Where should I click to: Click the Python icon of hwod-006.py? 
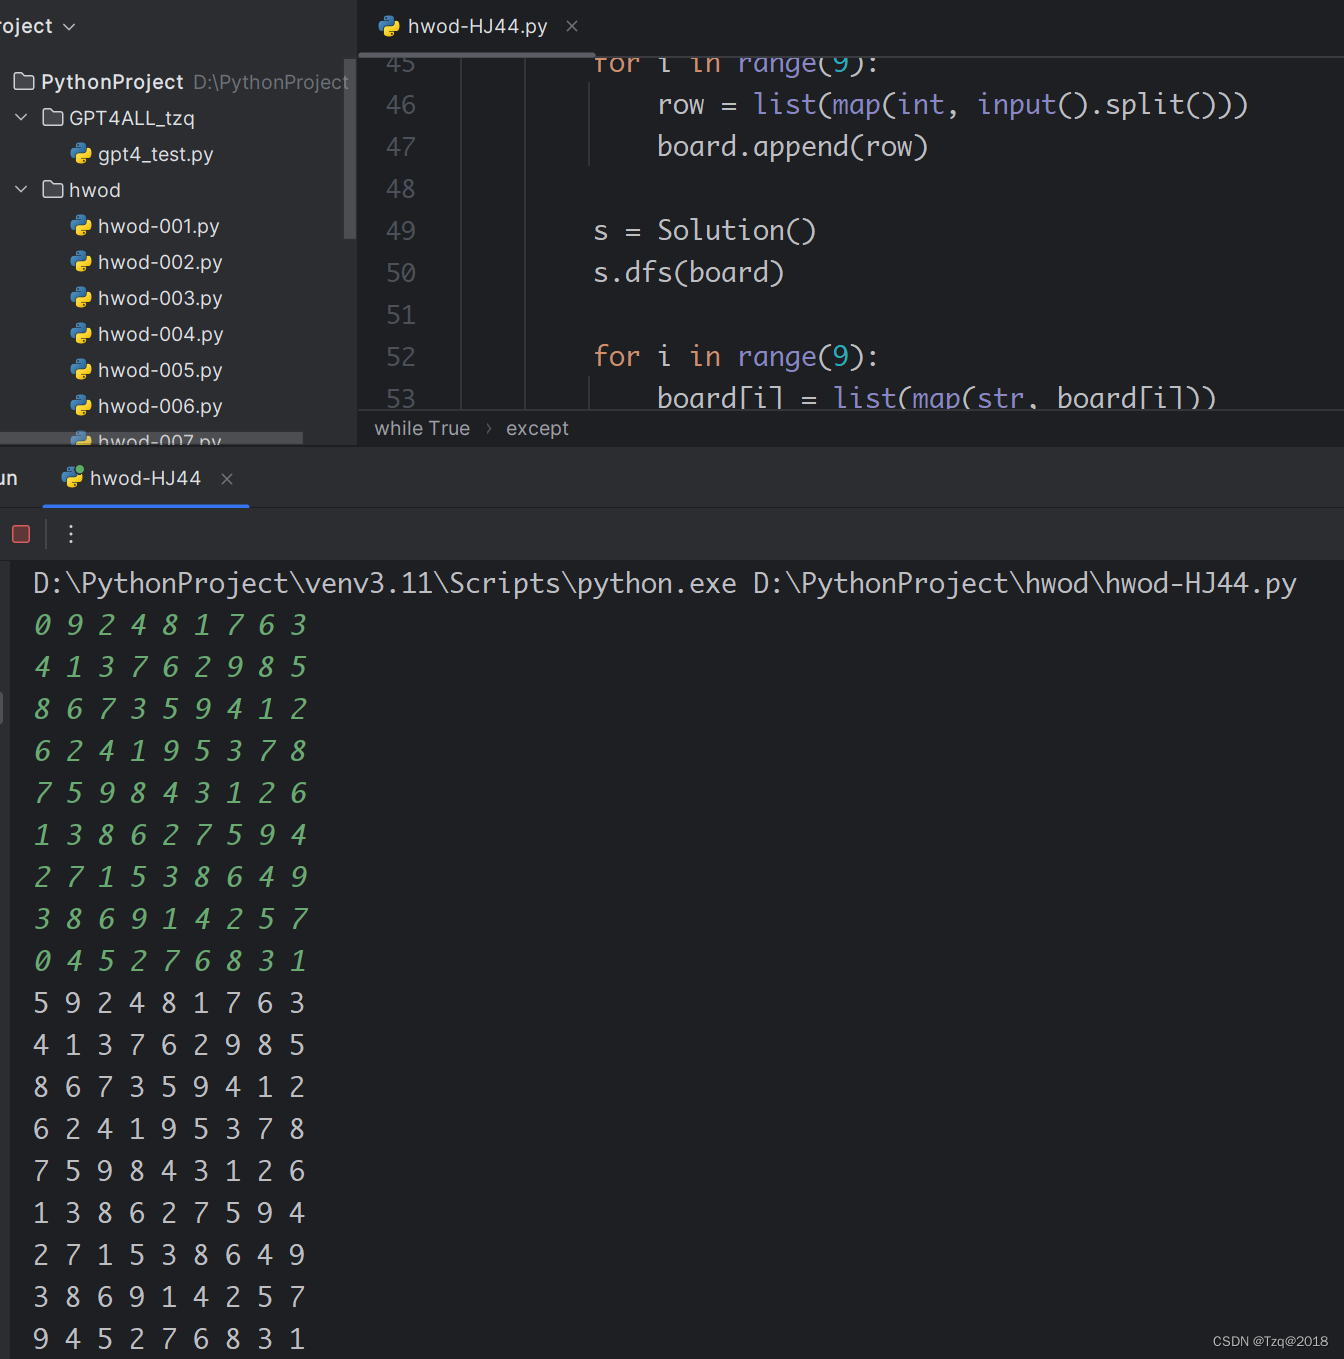point(81,406)
